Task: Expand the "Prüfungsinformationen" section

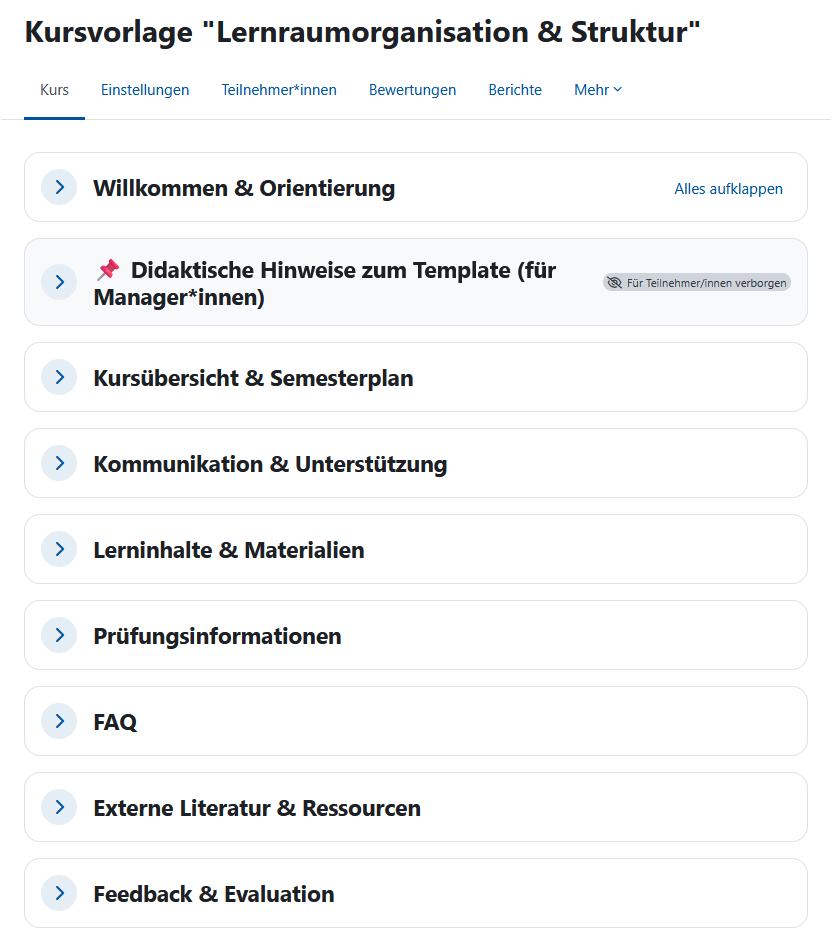Action: 58,634
